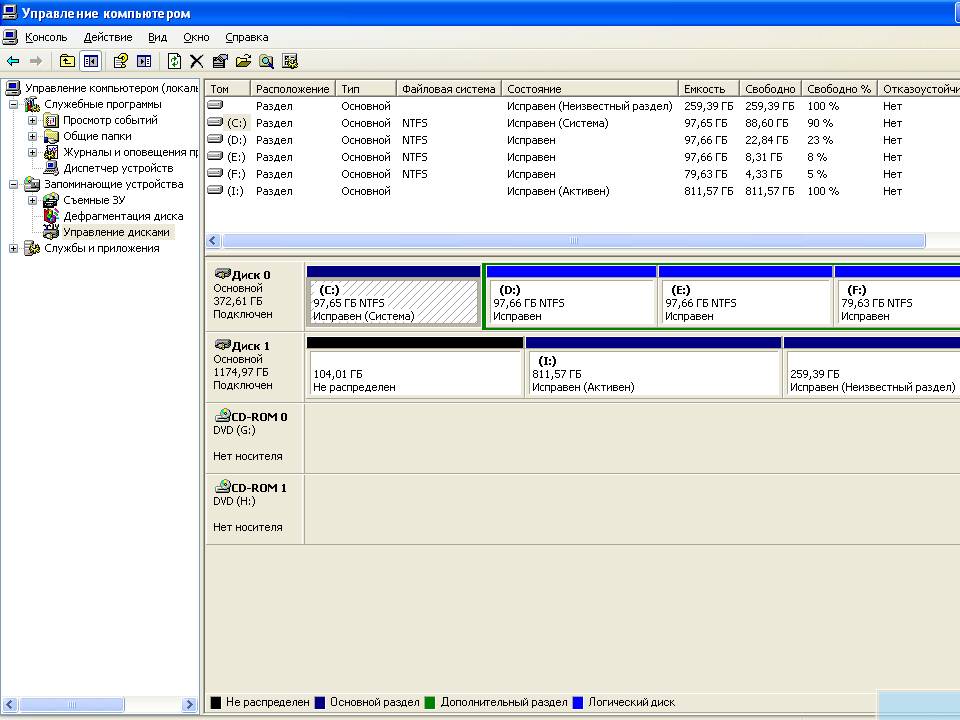Image resolution: width=960 pixels, height=720 pixels.
Task: Collapse the Служебные программы tree node
Action: [x=14, y=104]
